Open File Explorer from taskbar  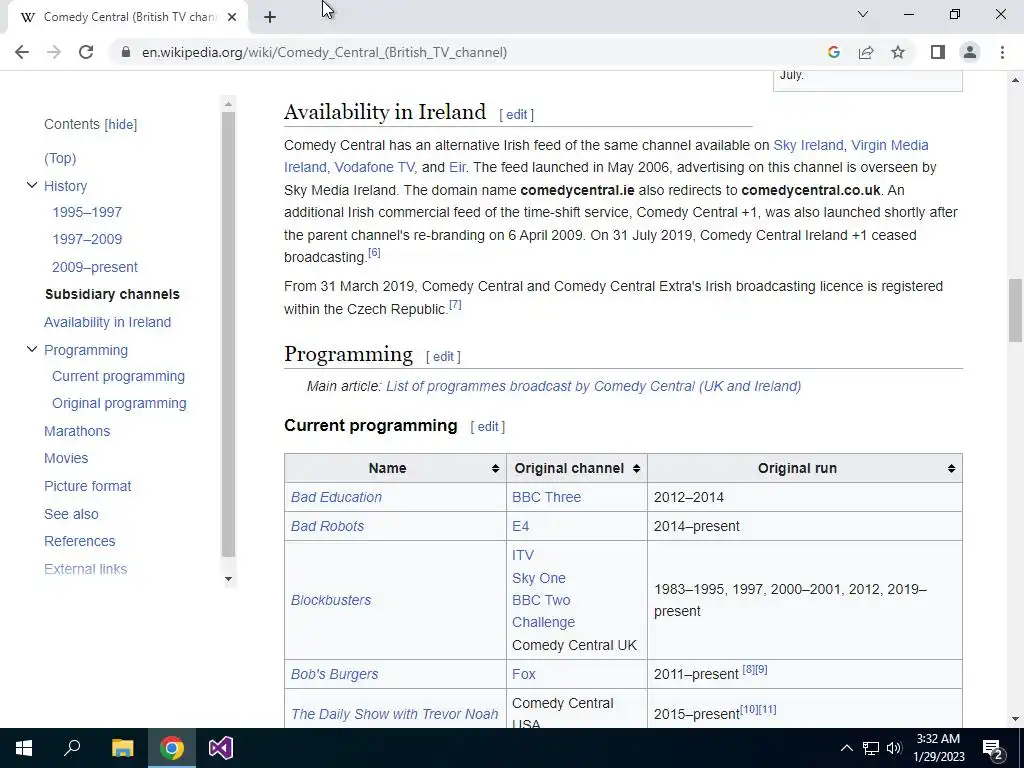click(x=122, y=748)
